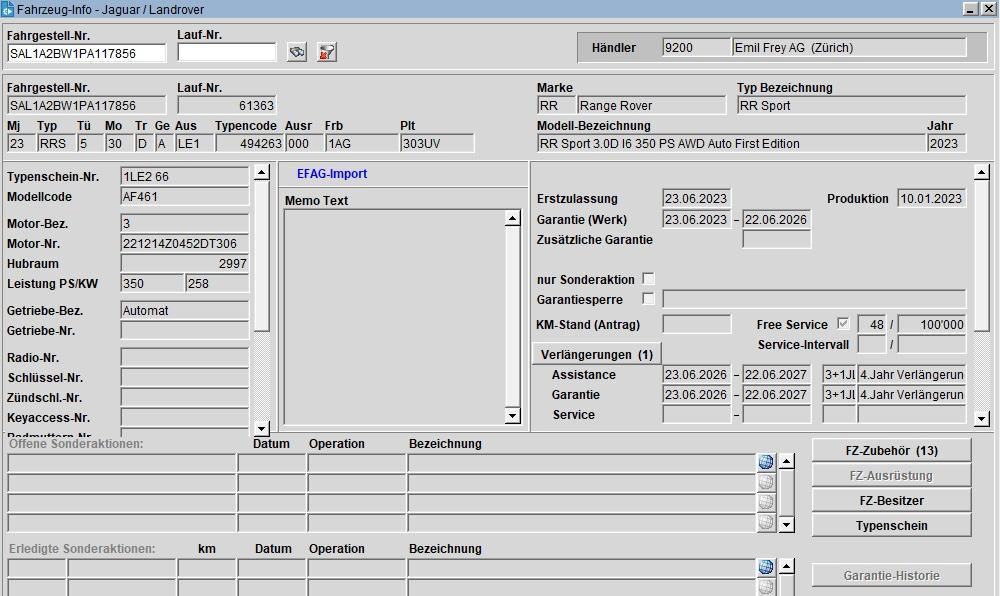
Task: Click the Typenschein details scrollbar thumb
Action: 261,256
